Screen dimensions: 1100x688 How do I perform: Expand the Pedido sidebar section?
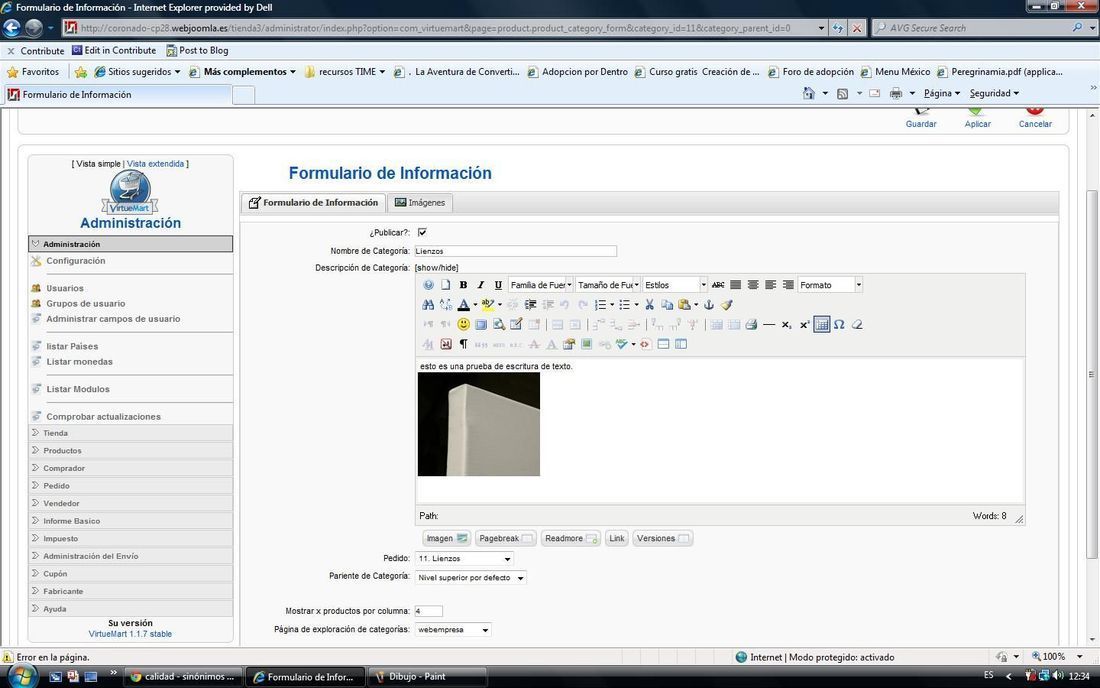click(130, 485)
